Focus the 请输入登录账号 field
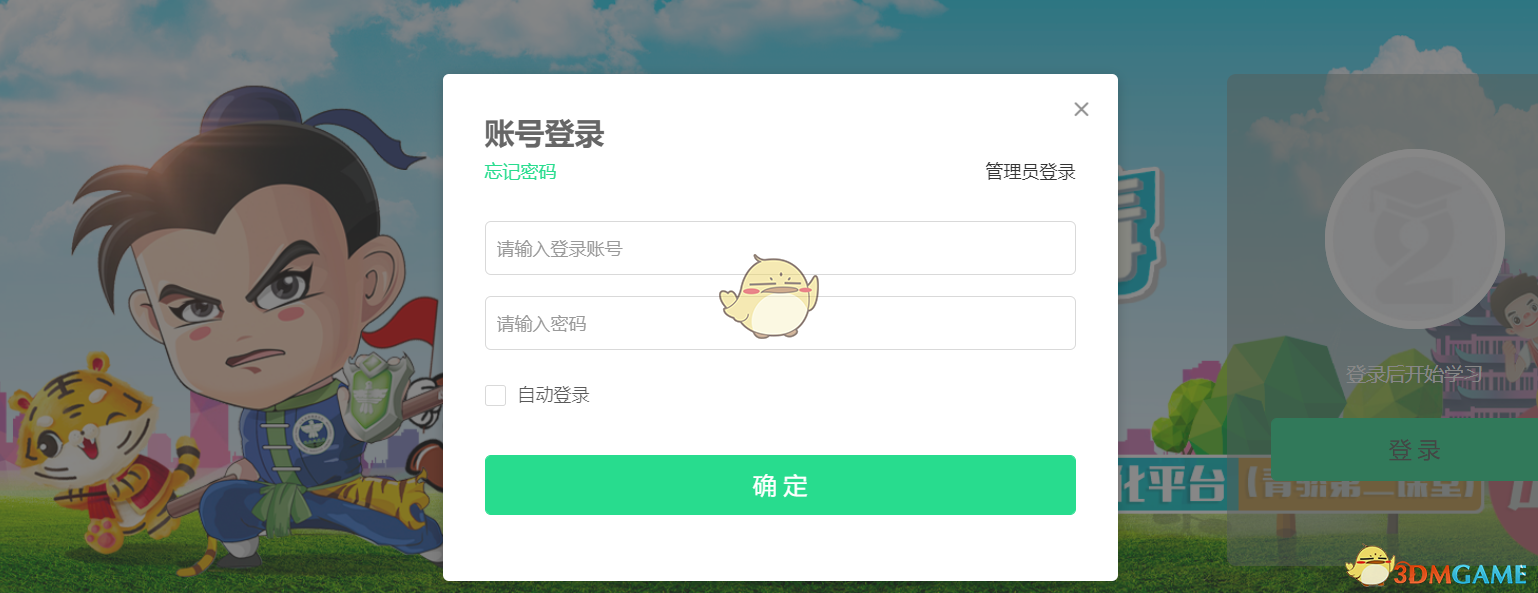Viewport: 1538px width, 593px height. click(780, 248)
